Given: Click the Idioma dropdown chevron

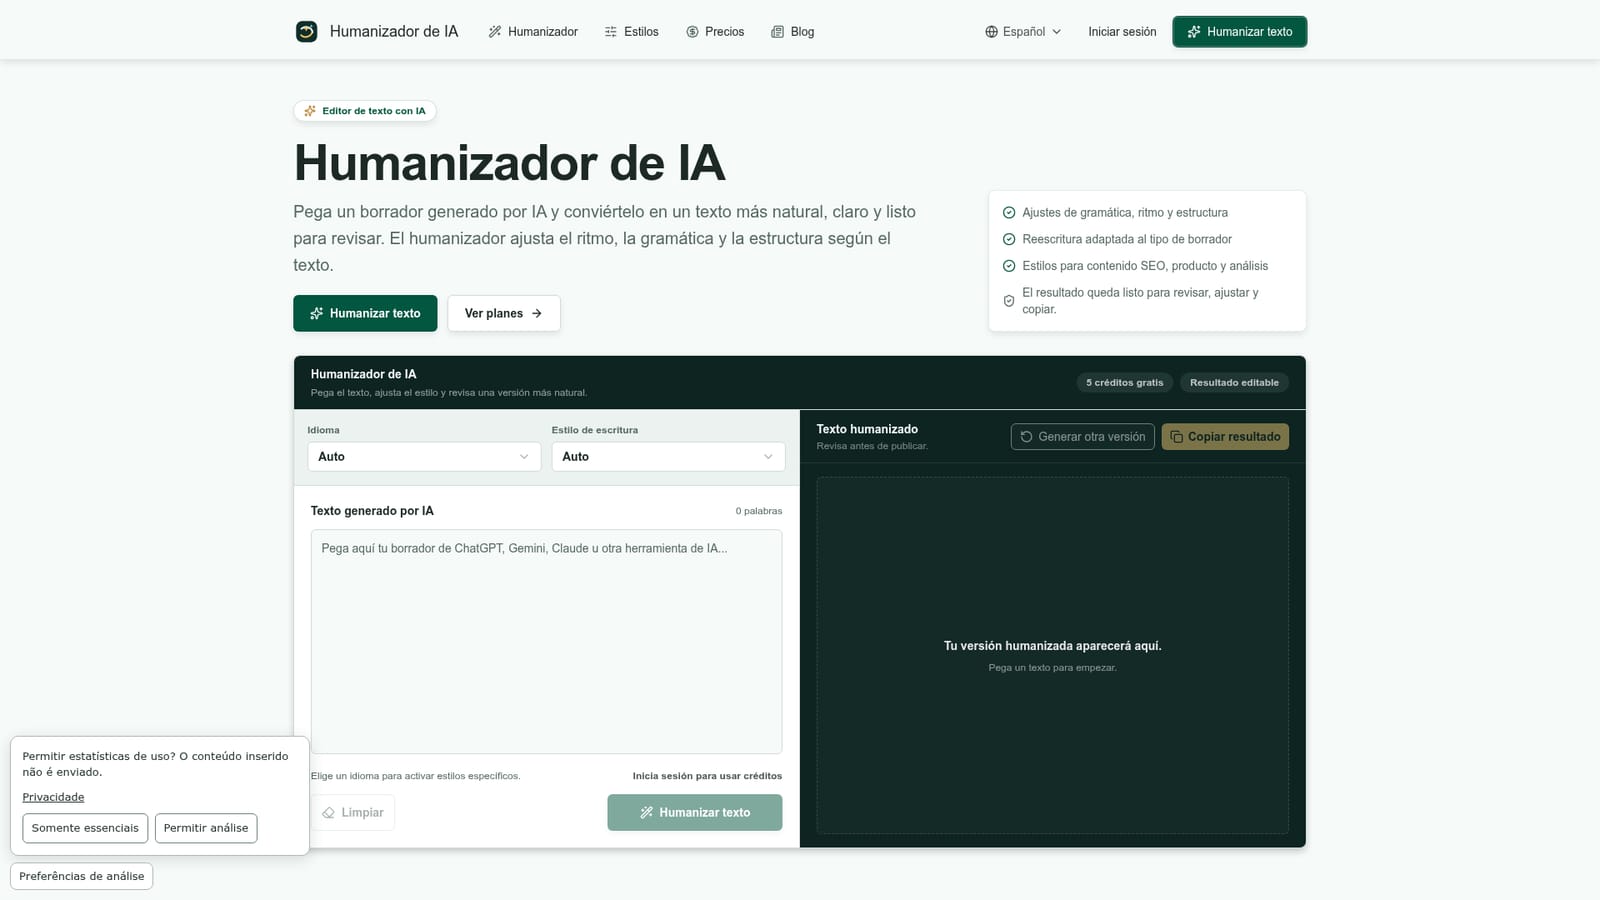Looking at the screenshot, I should coord(524,457).
